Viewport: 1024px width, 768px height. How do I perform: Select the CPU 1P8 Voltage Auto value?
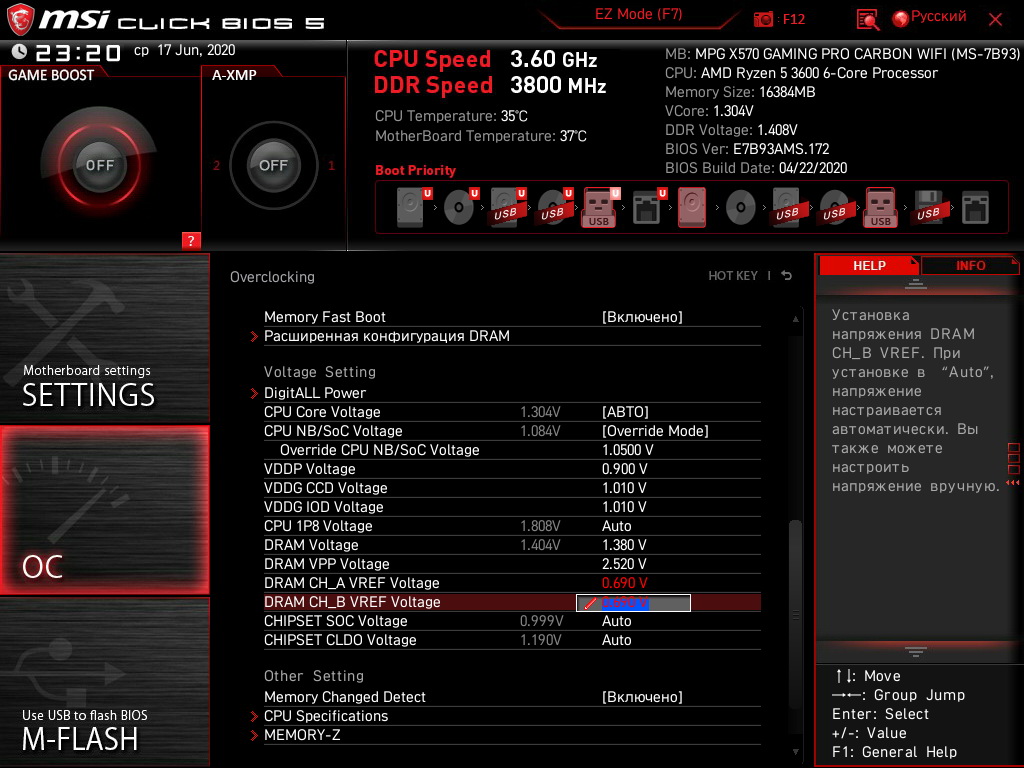point(616,526)
